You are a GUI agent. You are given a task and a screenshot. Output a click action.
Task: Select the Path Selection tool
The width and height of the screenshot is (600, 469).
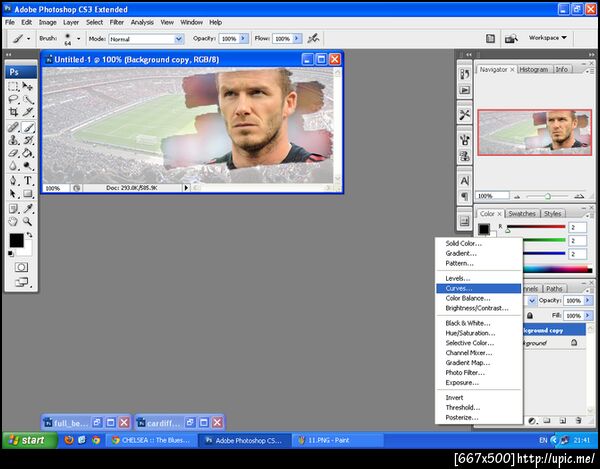pos(13,194)
